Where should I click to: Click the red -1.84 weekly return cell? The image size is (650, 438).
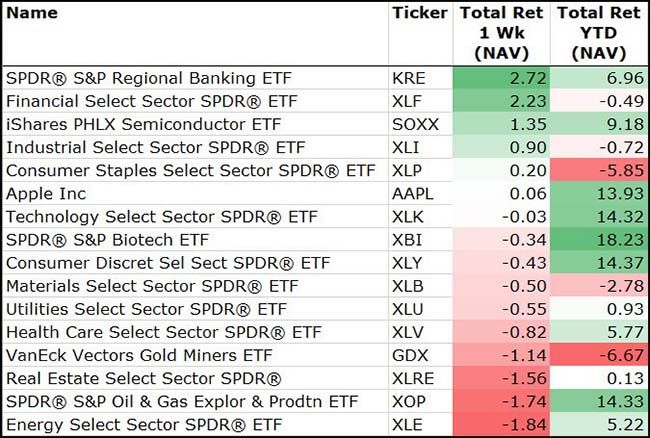tap(502, 424)
